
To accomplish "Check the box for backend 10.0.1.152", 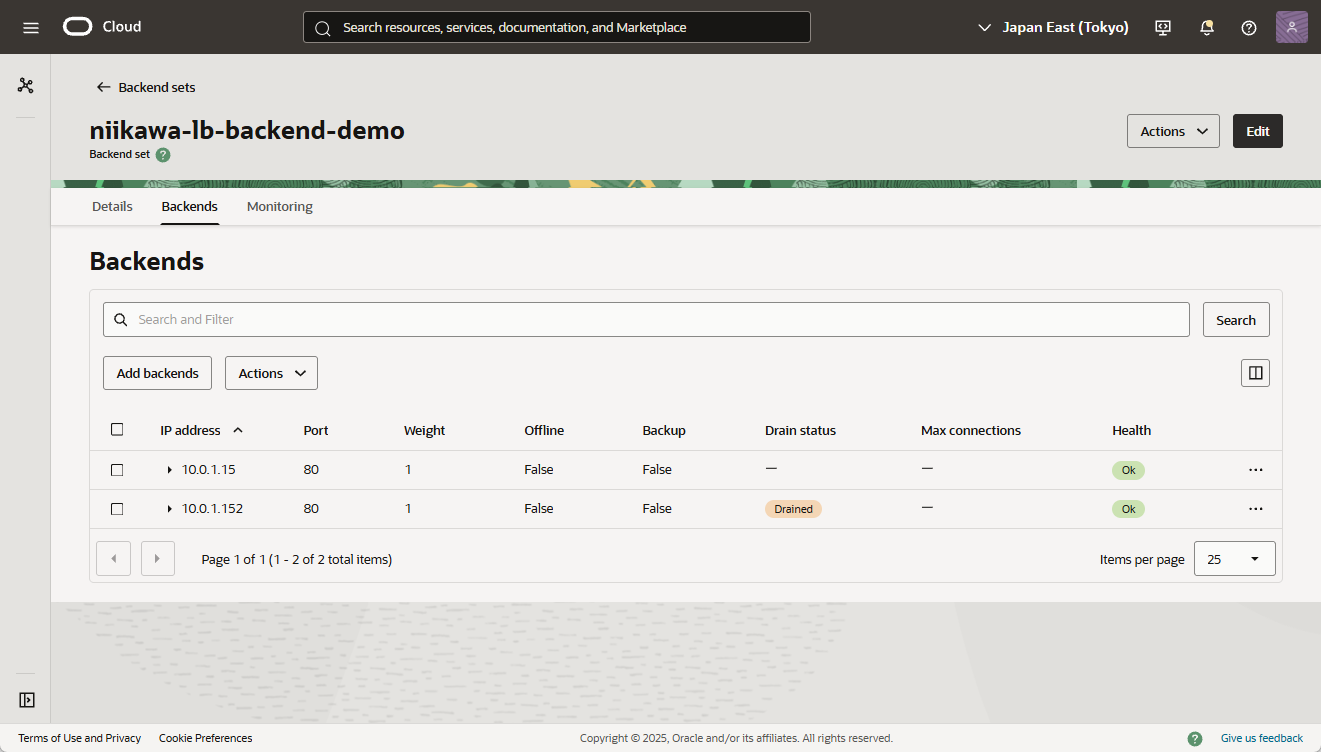I will (117, 509).
